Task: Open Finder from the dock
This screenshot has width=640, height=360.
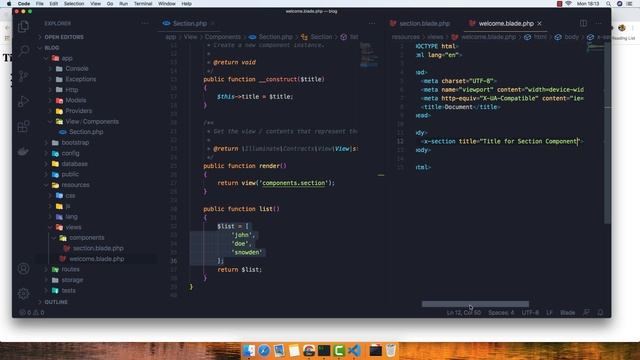Action: coord(249,350)
